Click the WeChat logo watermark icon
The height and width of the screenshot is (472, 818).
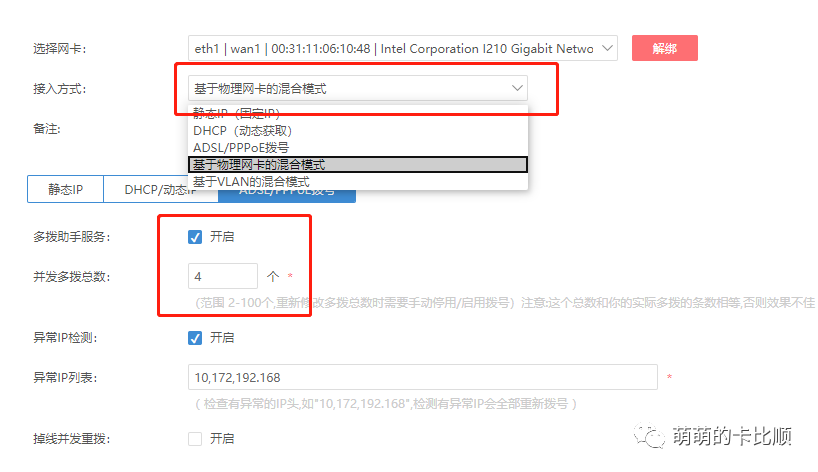click(649, 435)
